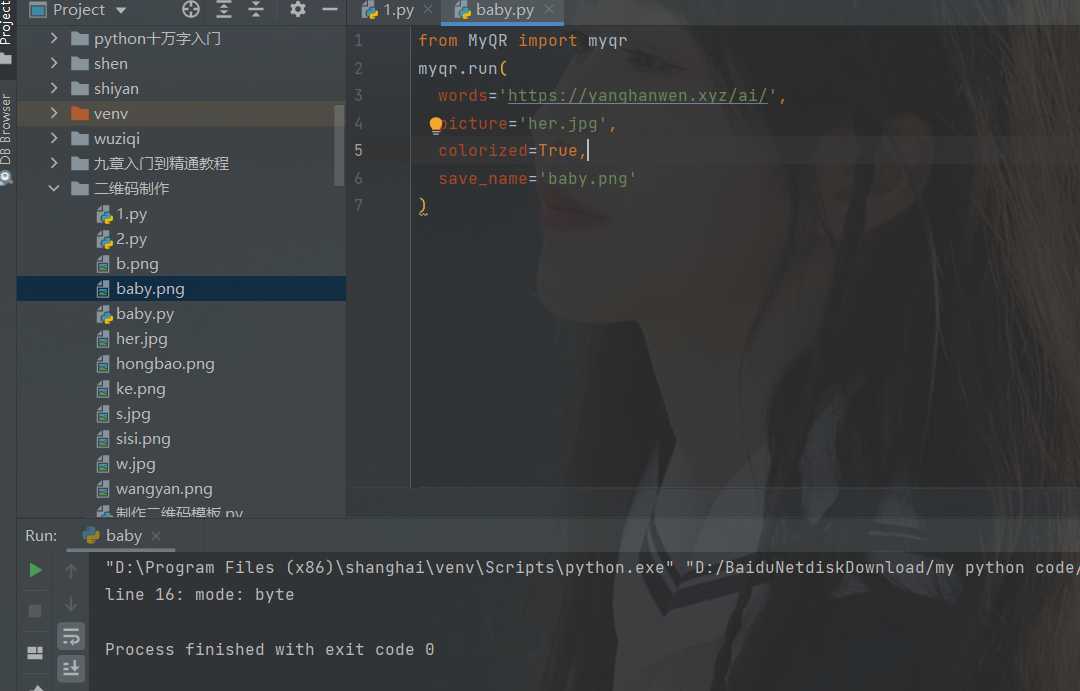Click the project tree vertical scrollbar
This screenshot has width=1080, height=691.
[x=338, y=145]
